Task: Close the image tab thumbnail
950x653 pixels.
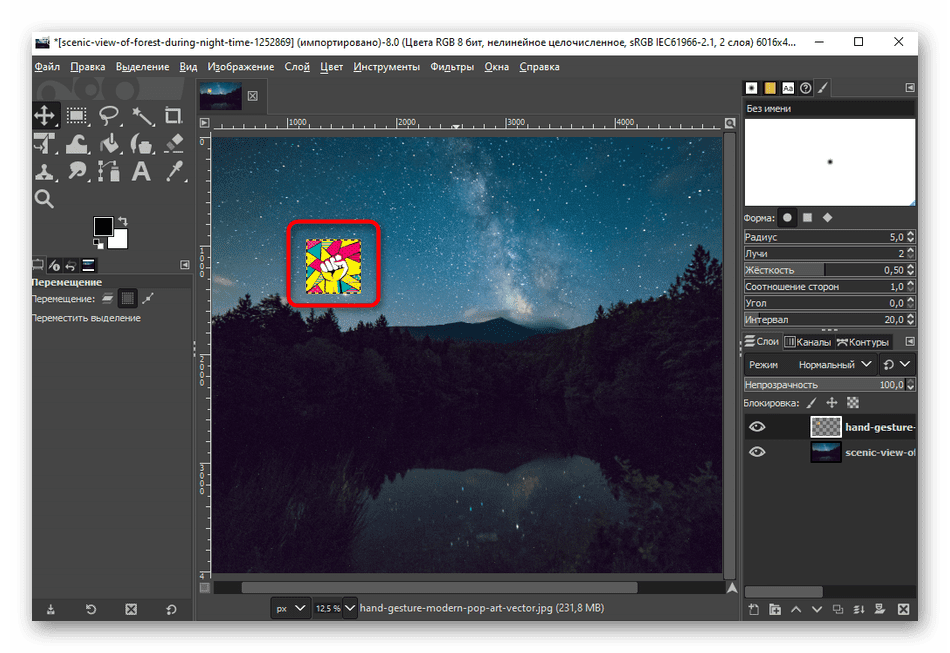Action: click(253, 96)
